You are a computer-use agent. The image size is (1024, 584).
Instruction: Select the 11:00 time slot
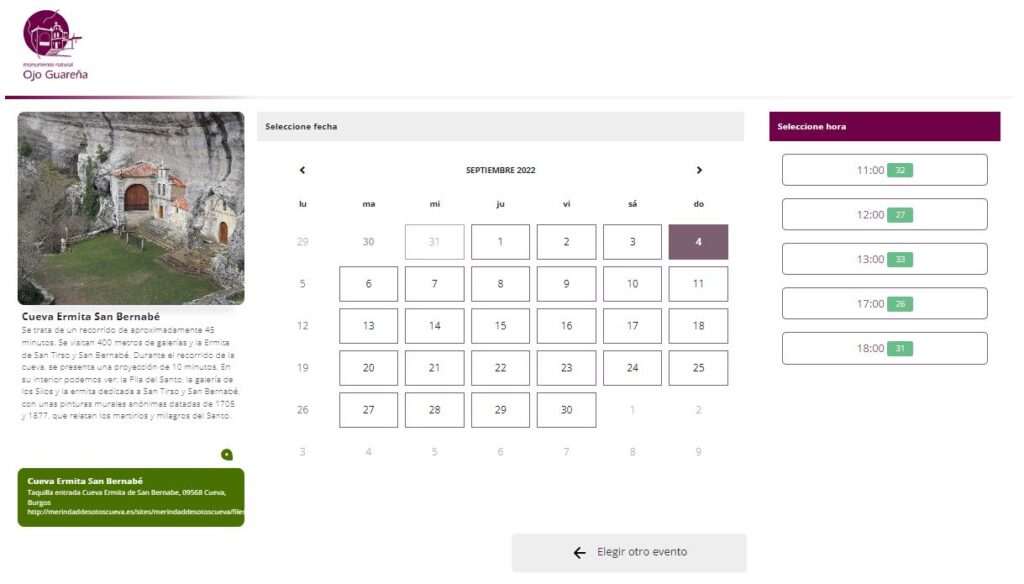click(884, 170)
